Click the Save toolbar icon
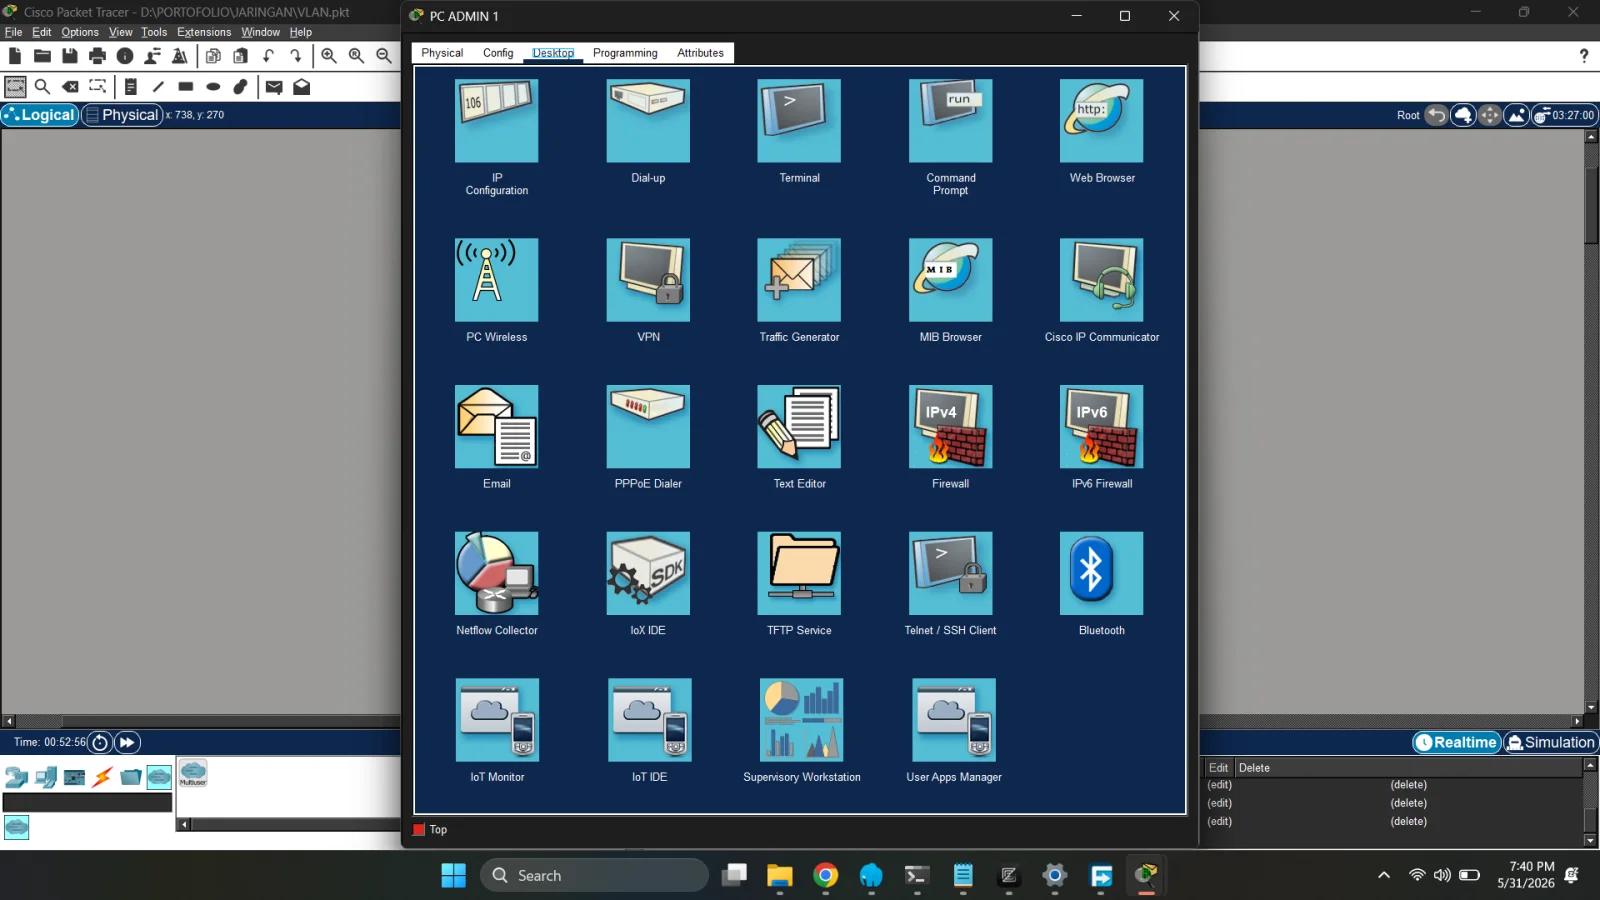Viewport: 1600px width, 900px height. click(x=69, y=56)
